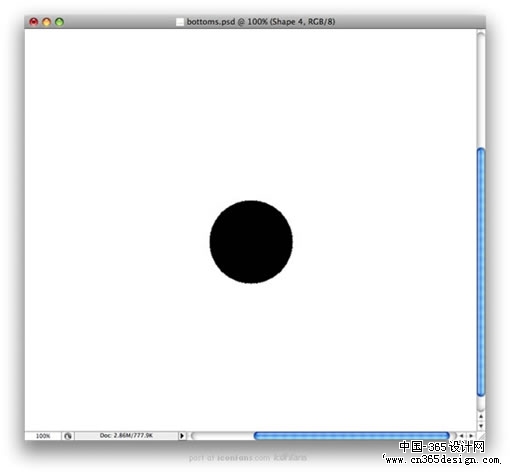
Task: Close the bottoms.psd document window
Action: tap(34, 22)
